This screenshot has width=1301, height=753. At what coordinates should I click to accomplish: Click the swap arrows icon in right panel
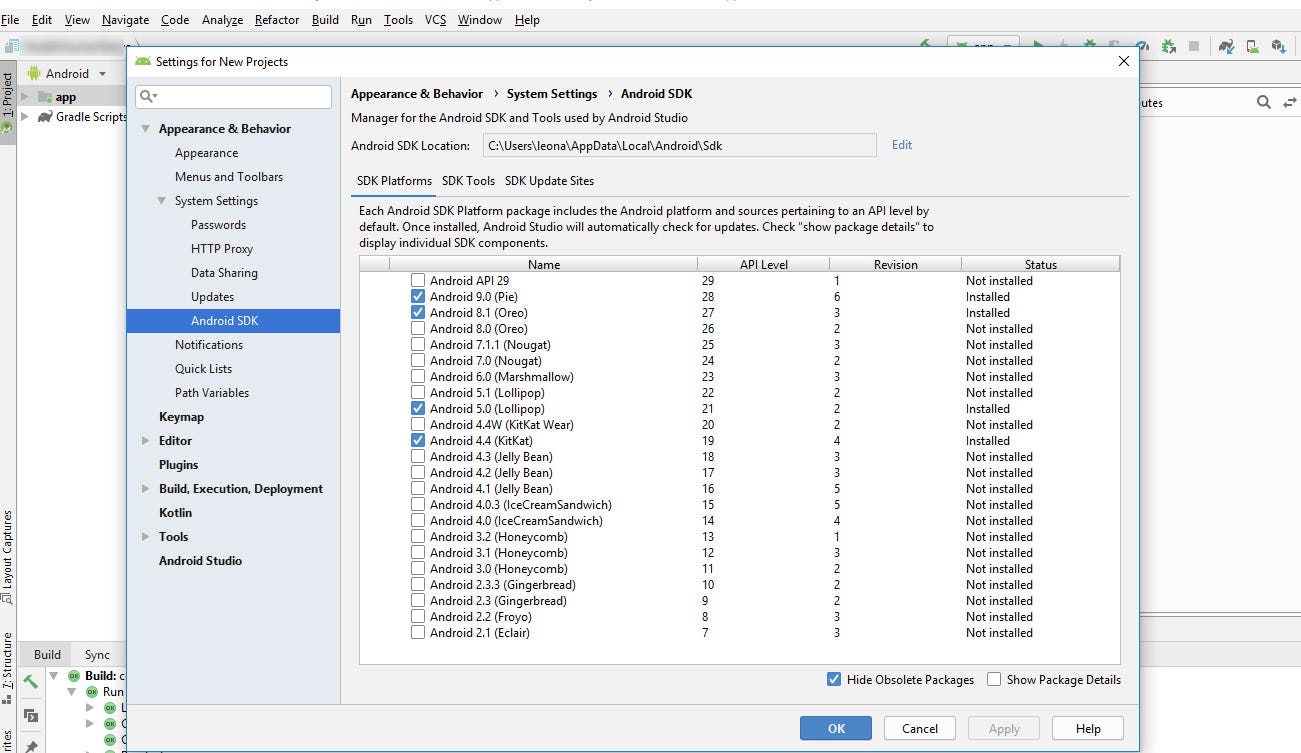(1290, 102)
